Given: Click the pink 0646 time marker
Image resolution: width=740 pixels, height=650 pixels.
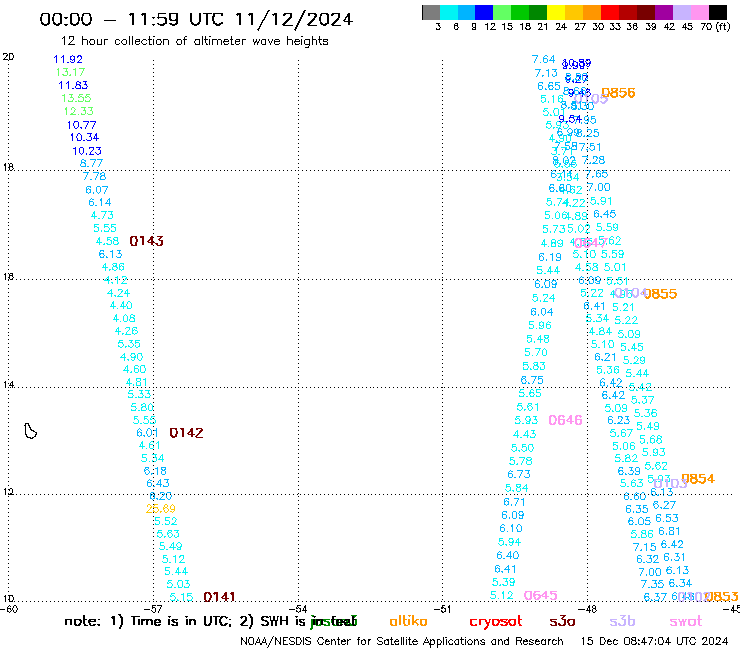Looking at the screenshot, I should [565, 420].
